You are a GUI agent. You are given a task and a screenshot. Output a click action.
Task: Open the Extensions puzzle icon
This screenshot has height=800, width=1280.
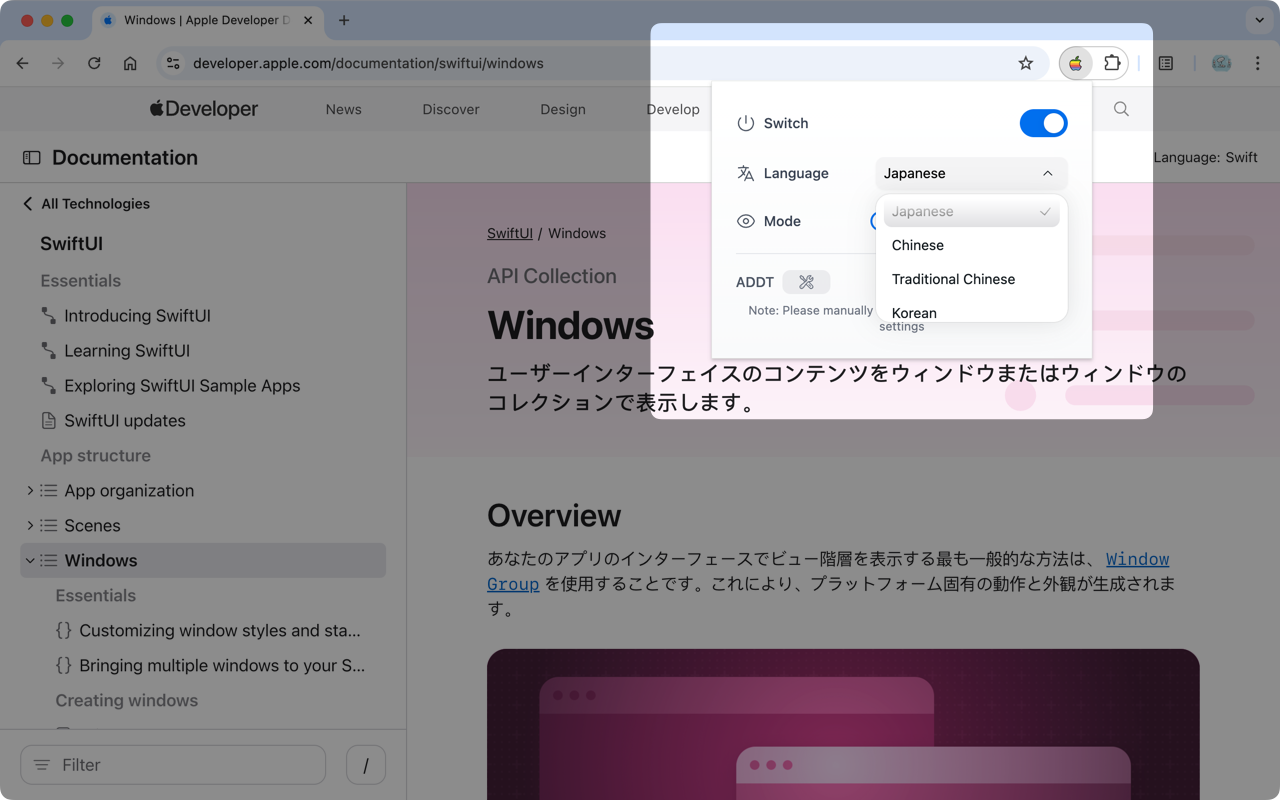tap(1112, 63)
